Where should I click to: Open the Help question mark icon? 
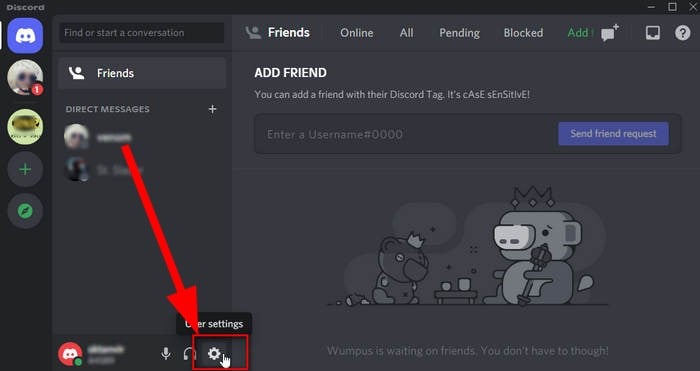(683, 33)
